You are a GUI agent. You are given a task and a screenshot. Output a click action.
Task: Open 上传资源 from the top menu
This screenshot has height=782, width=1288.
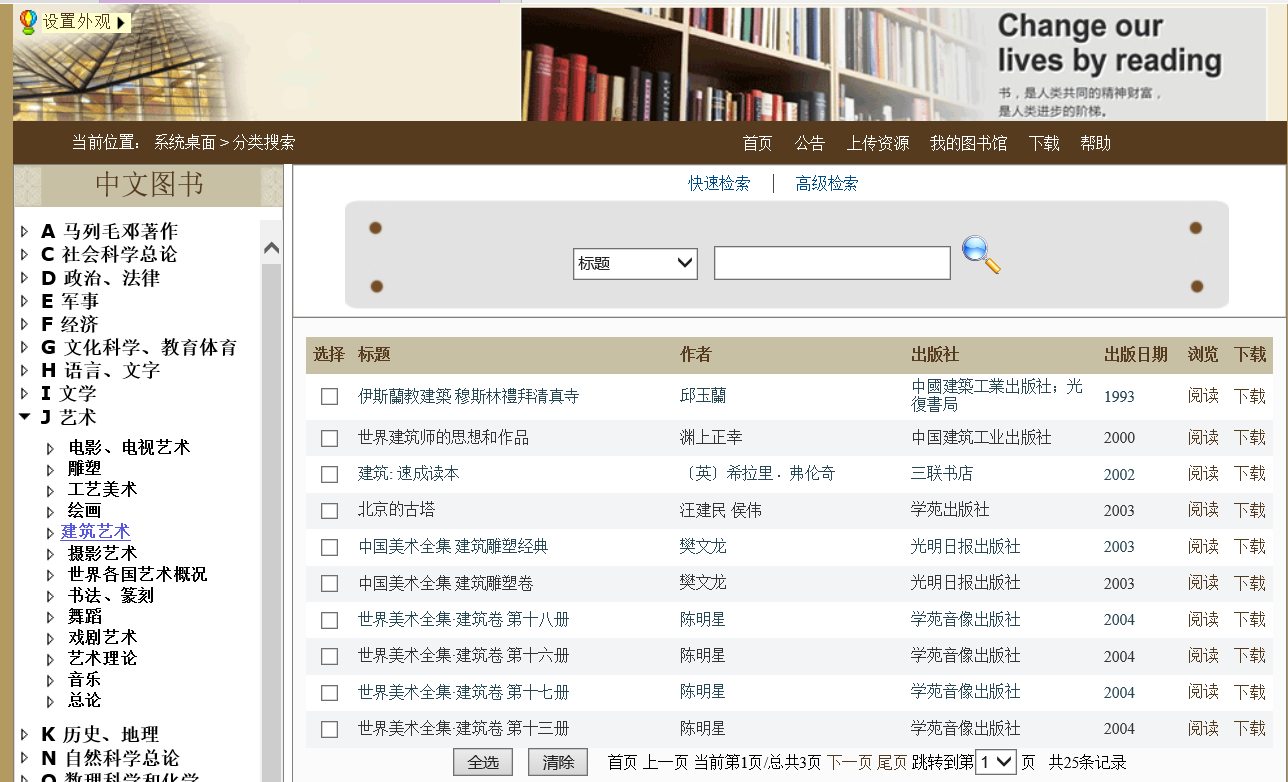tap(877, 143)
